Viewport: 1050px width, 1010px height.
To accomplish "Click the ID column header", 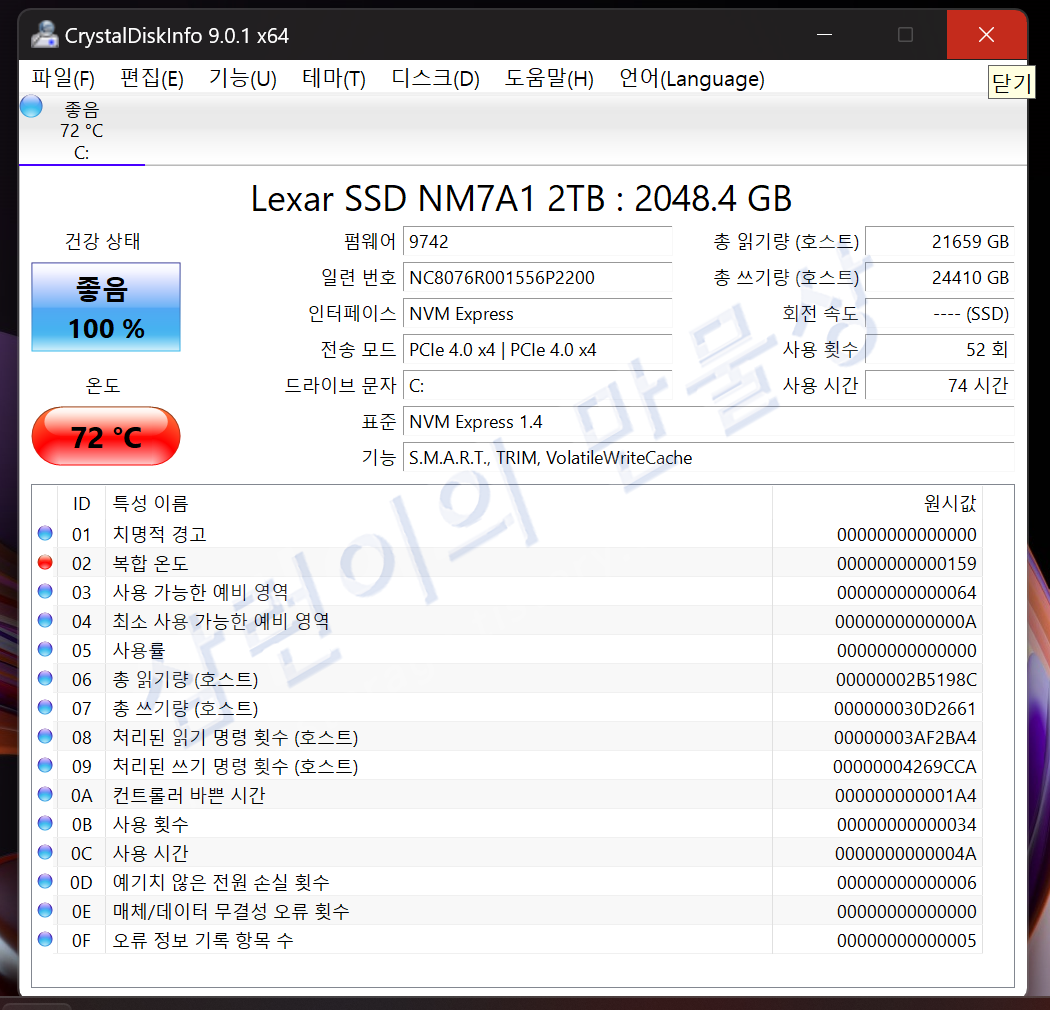I will [x=82, y=503].
